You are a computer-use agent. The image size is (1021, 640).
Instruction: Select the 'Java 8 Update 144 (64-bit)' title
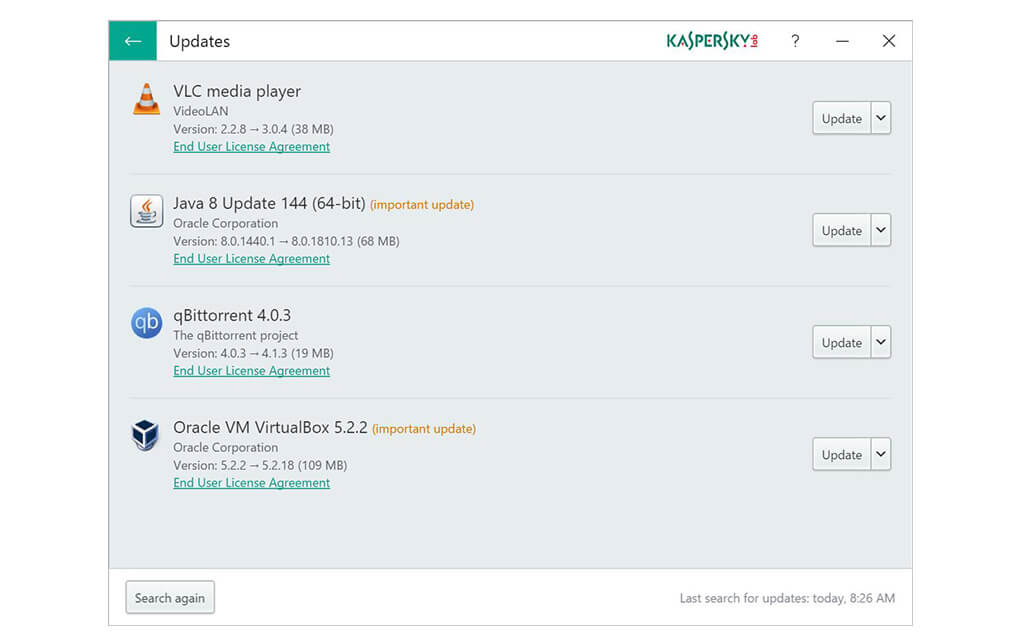[269, 203]
